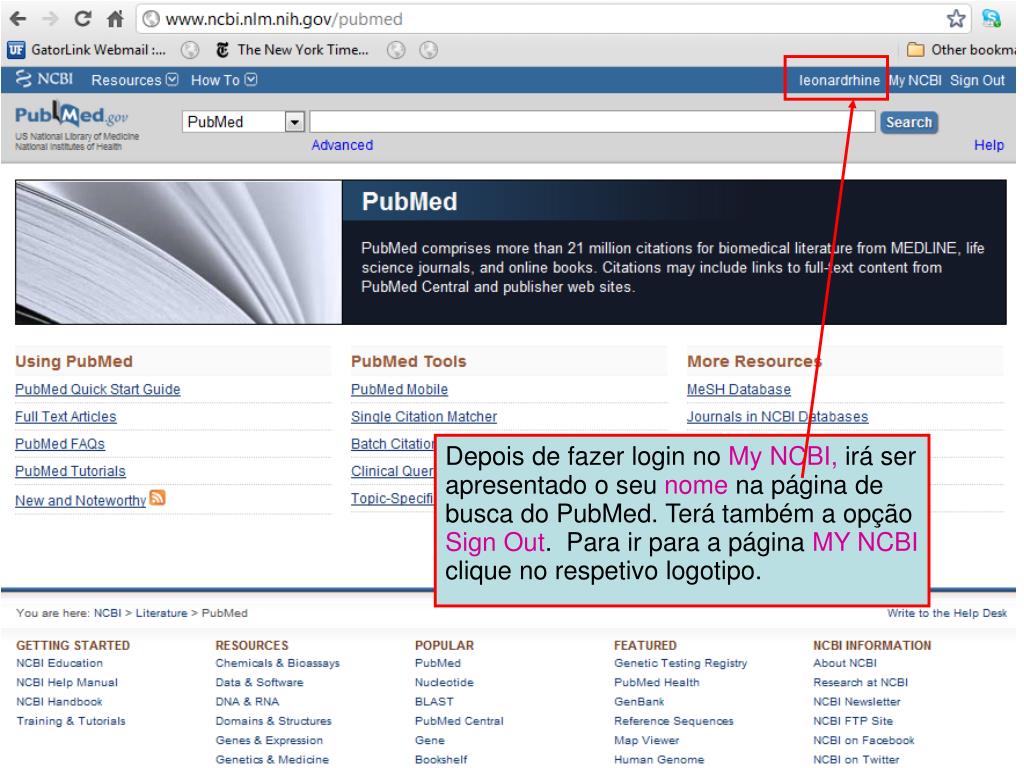
Task: Sign Out of NCBI account
Action: point(977,80)
